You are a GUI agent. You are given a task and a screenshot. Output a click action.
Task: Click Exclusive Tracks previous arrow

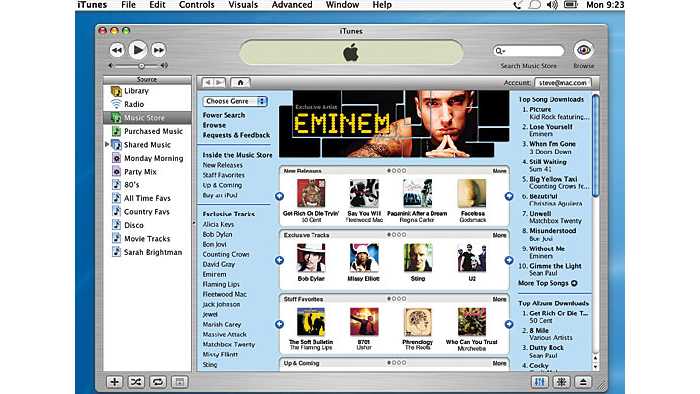[x=279, y=260]
